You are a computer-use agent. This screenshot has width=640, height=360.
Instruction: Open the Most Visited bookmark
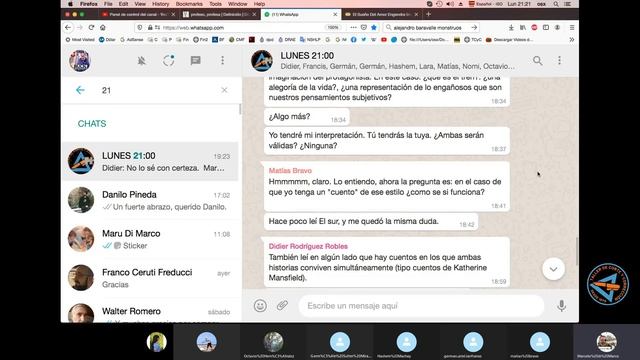coord(80,40)
